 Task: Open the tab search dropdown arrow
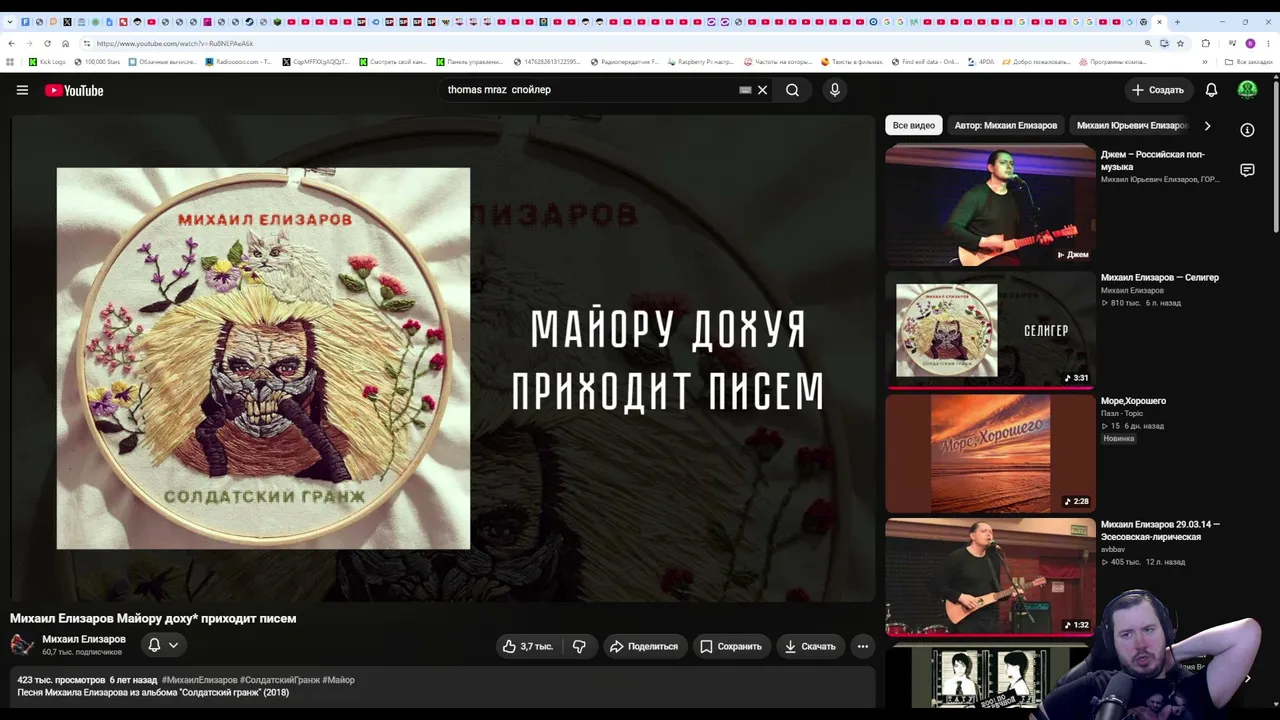(x=10, y=22)
